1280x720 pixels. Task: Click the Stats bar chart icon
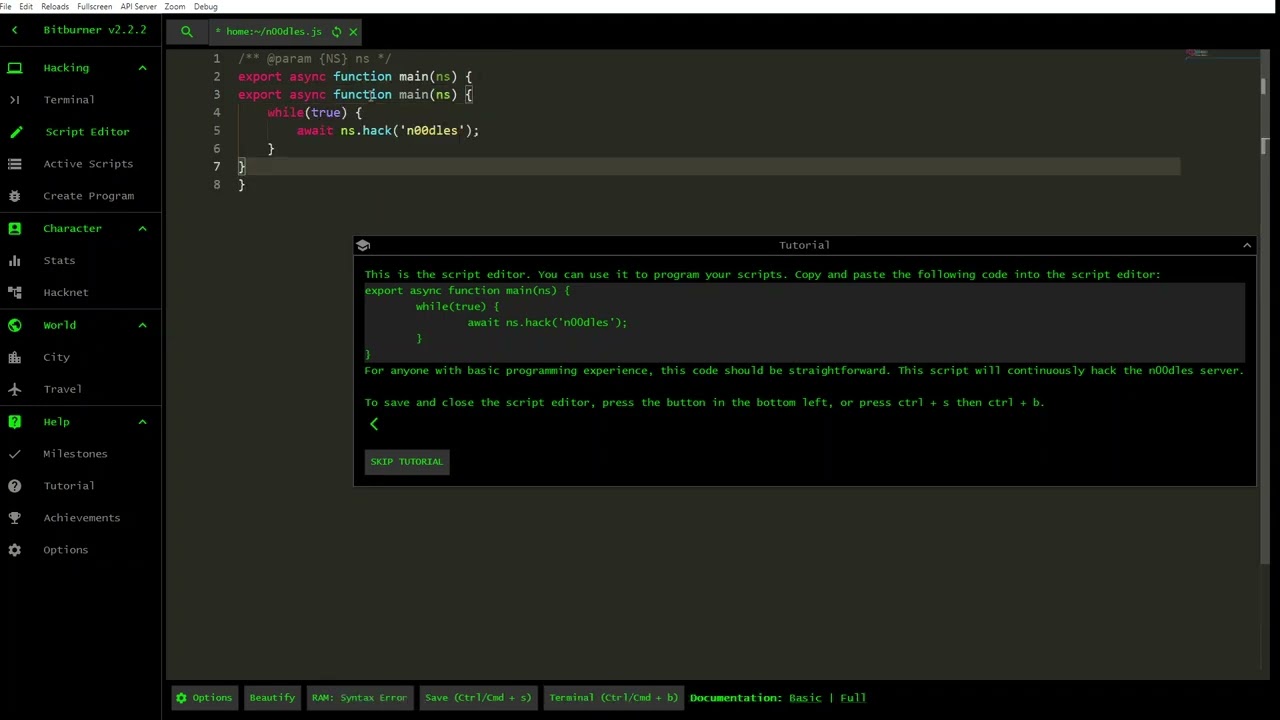[x=15, y=261]
